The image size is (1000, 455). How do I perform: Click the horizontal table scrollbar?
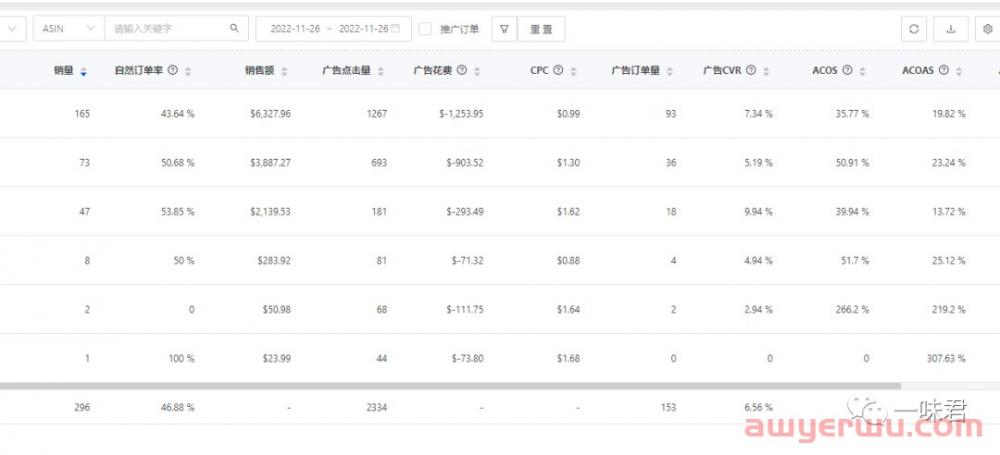450,386
